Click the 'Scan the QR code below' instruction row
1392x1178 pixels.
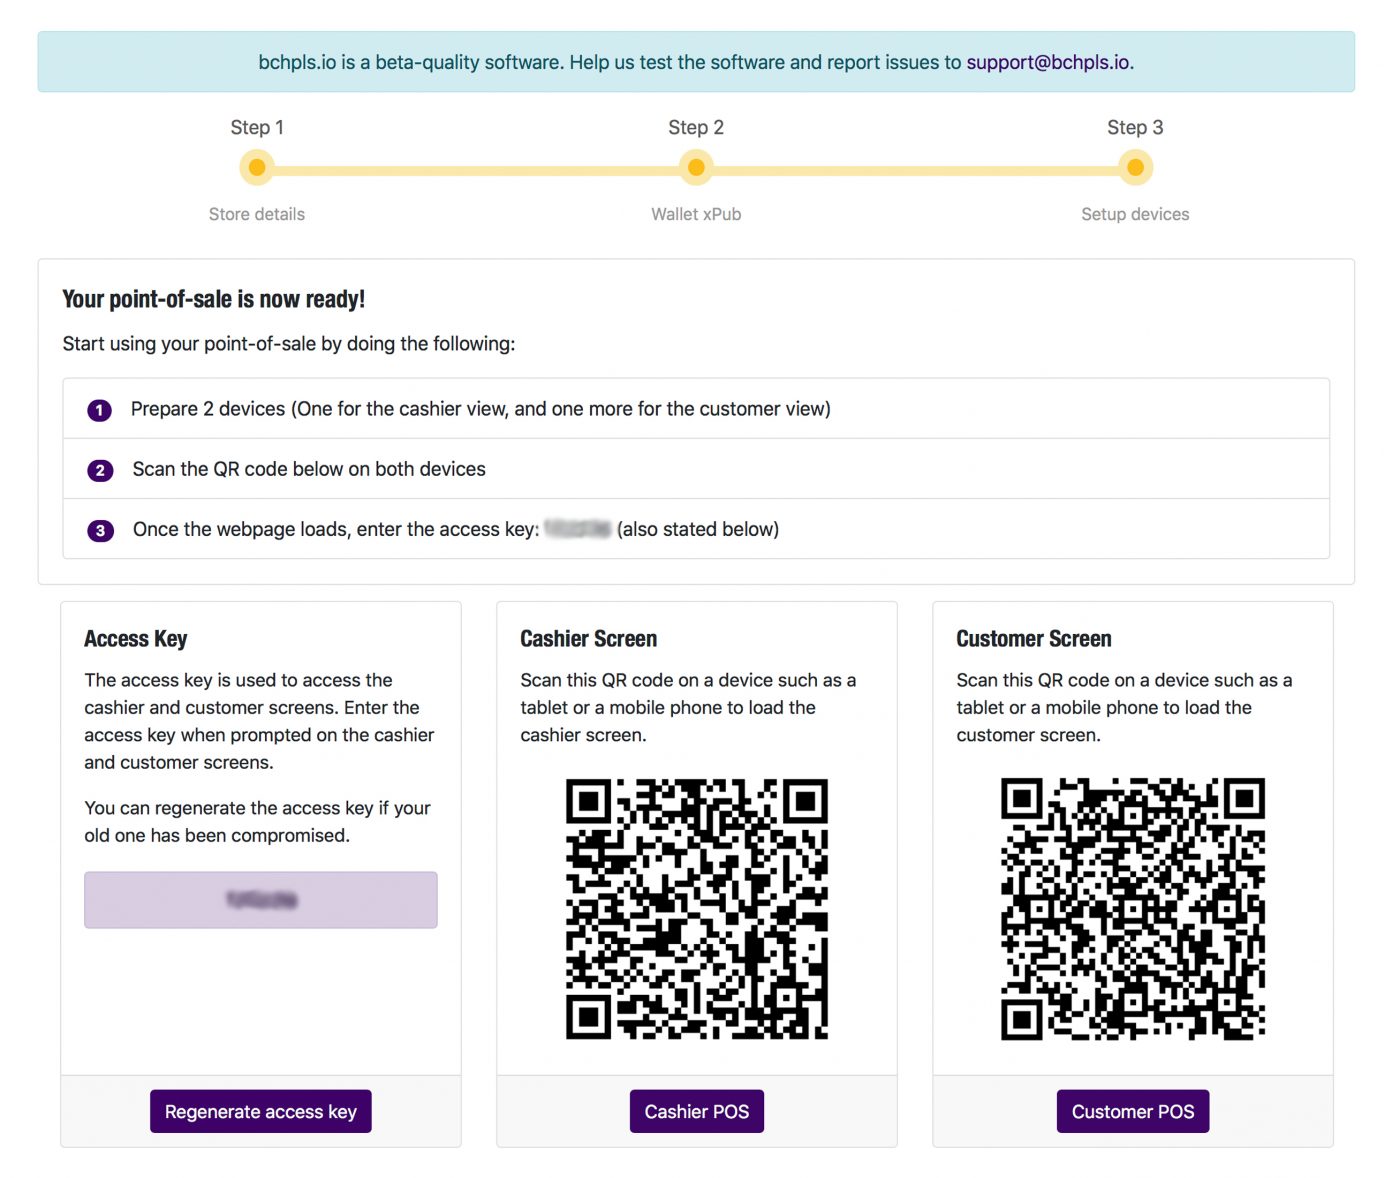click(x=695, y=469)
